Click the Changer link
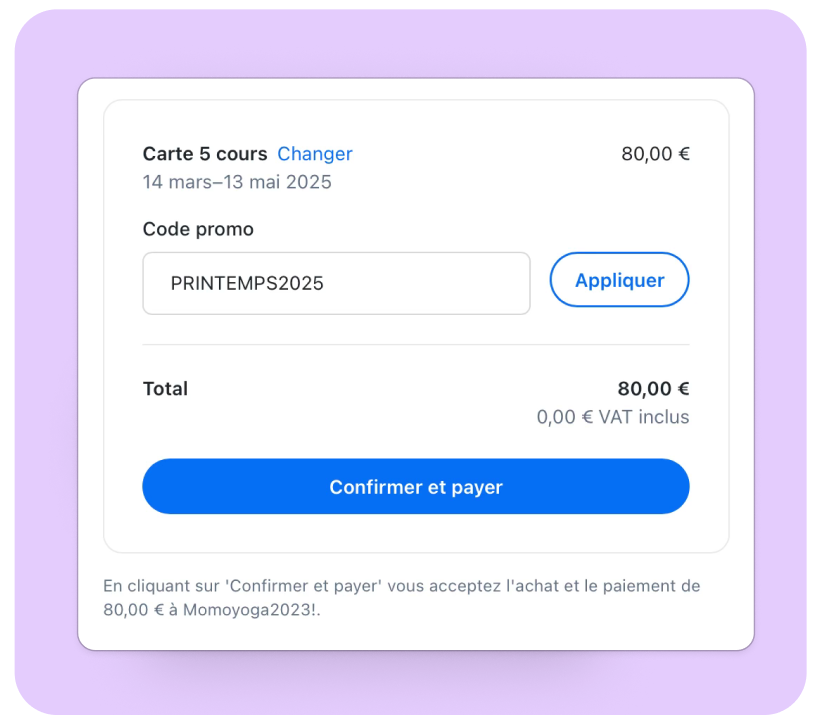This screenshot has height=726, width=820. [x=315, y=154]
